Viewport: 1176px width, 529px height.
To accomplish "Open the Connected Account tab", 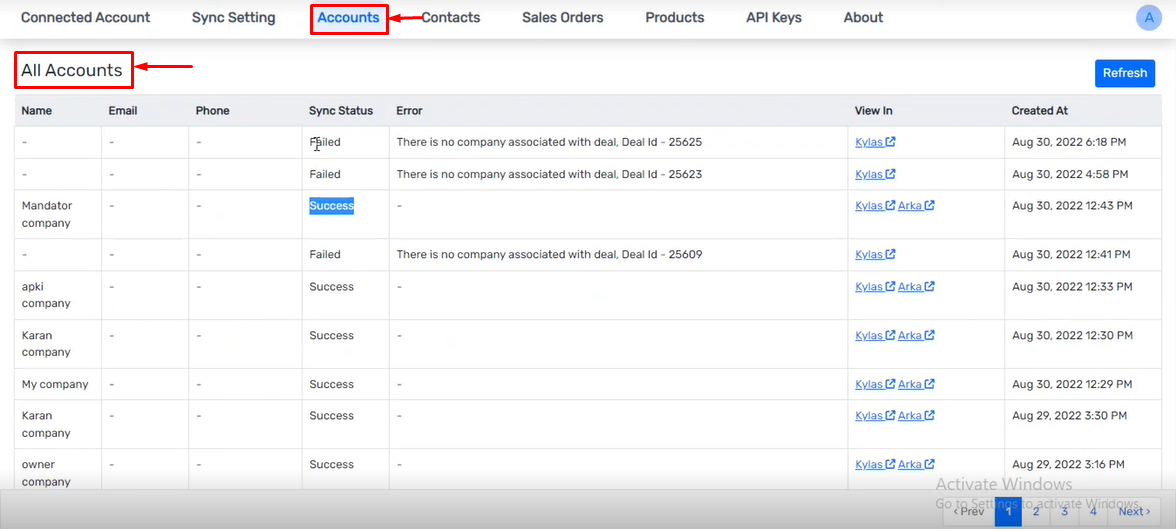I will [x=86, y=17].
